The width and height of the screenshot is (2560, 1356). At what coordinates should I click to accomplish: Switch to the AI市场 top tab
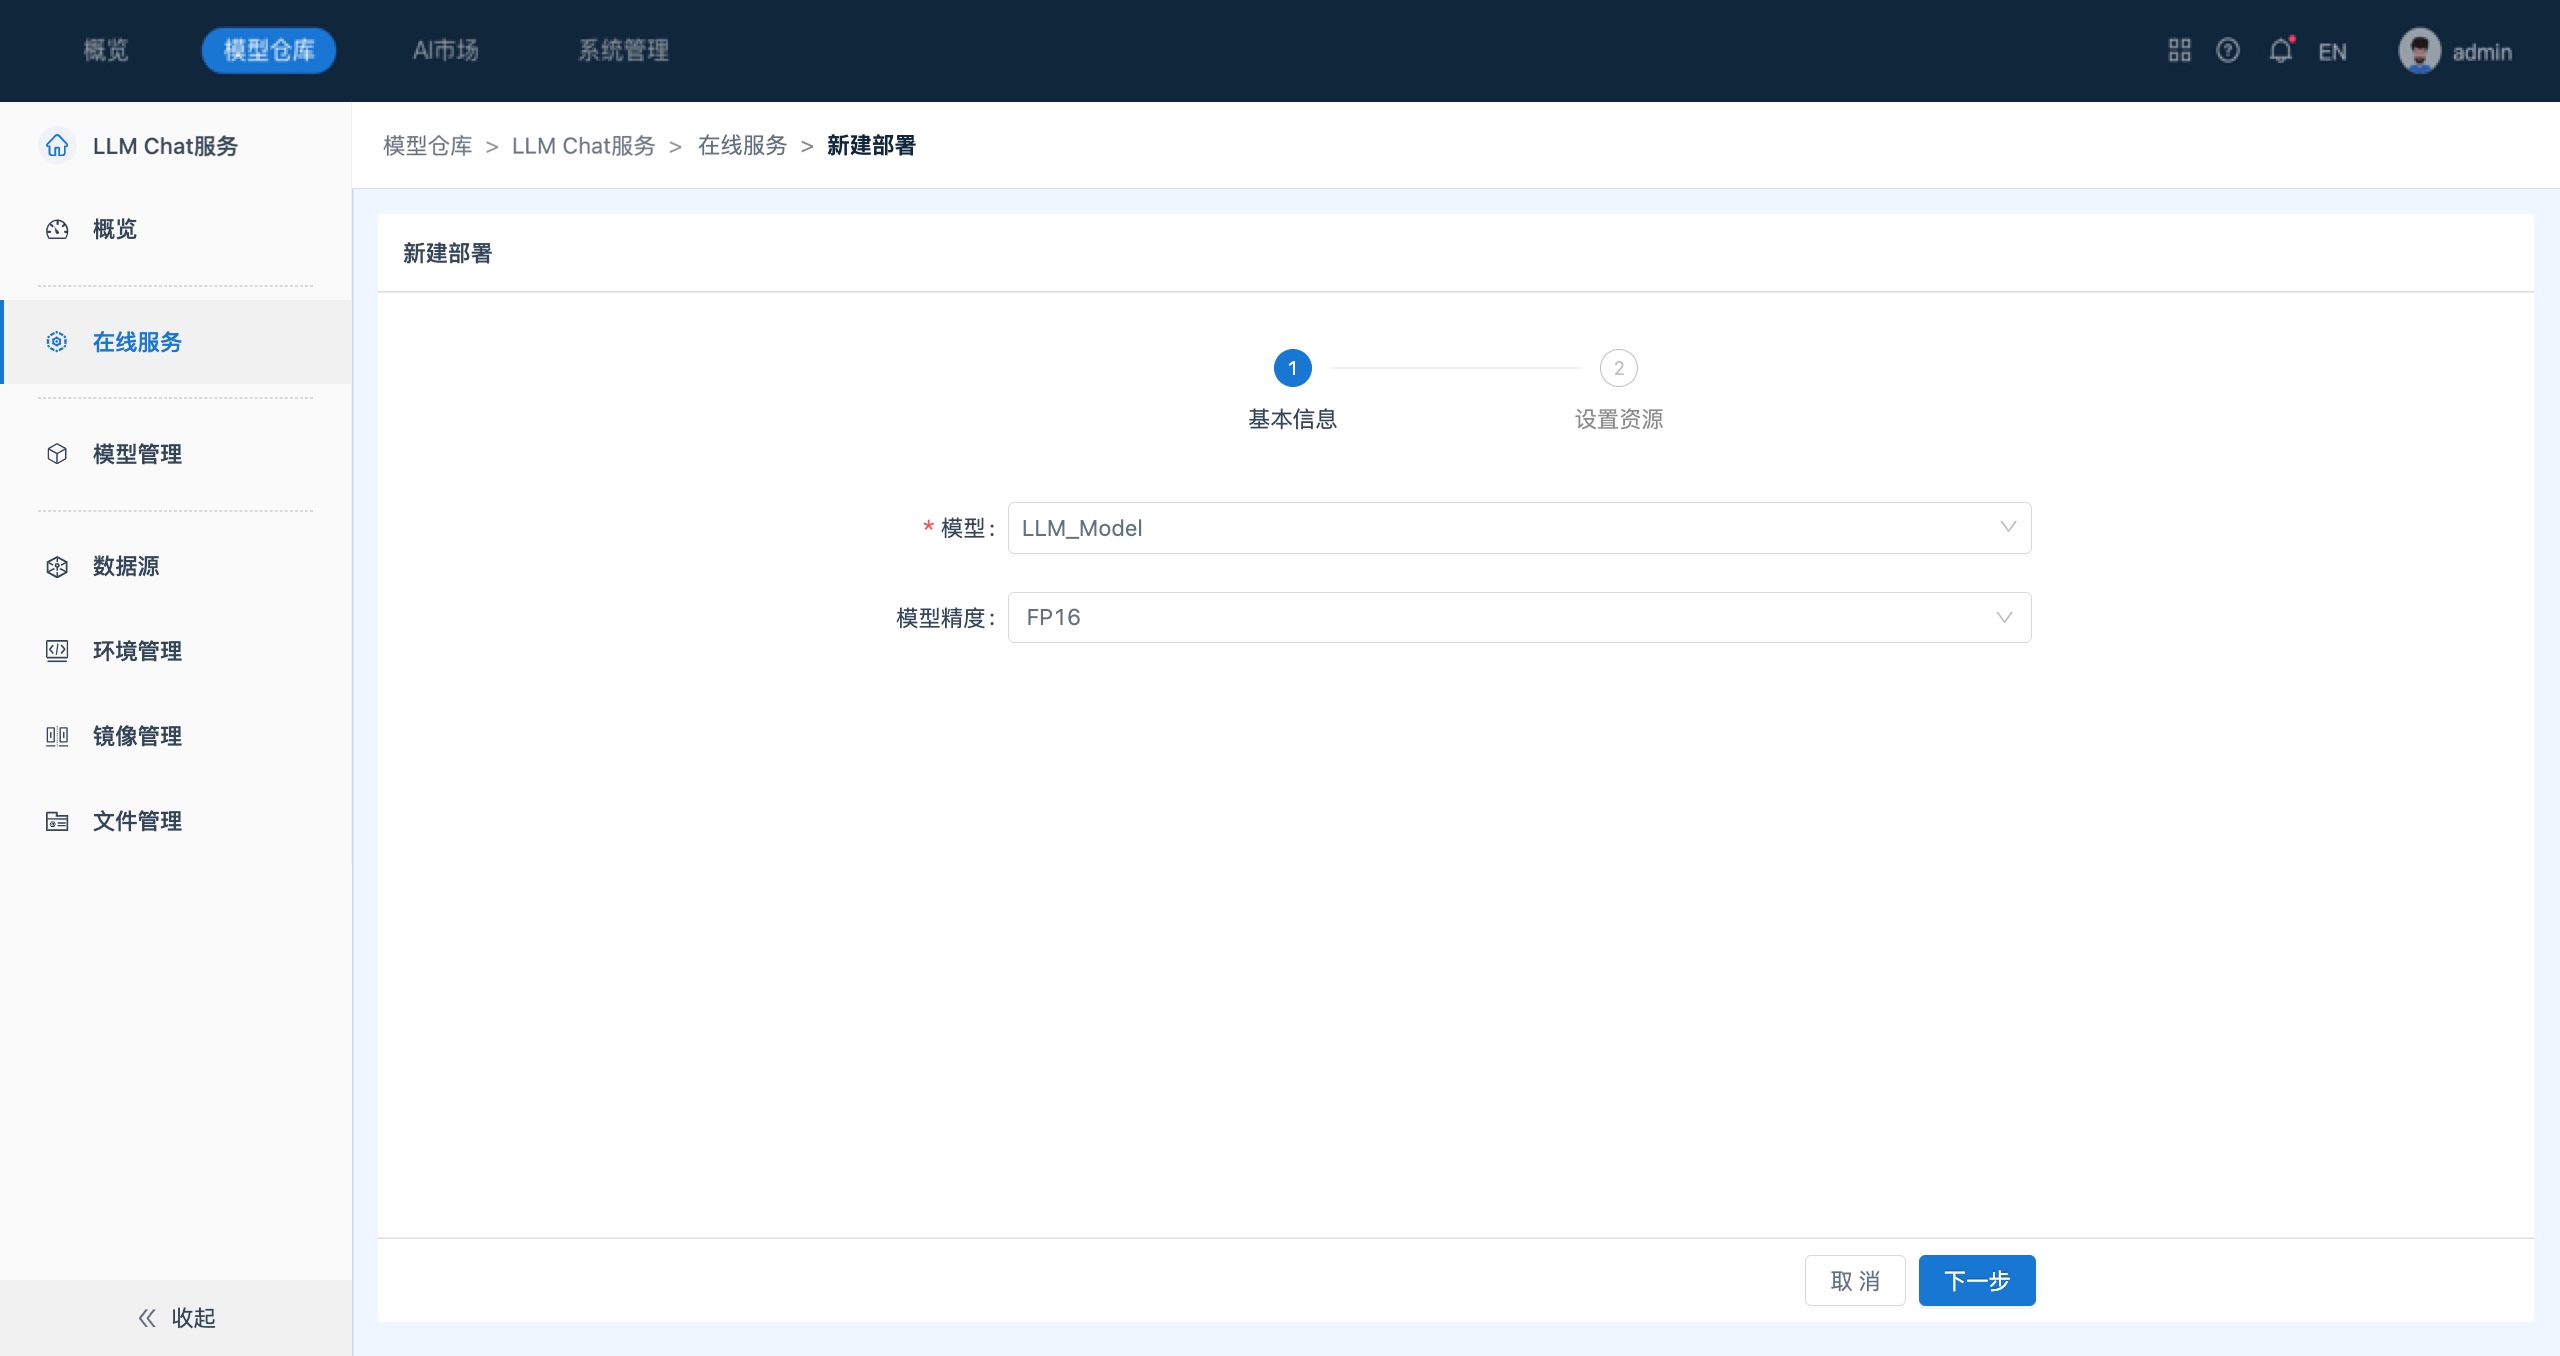click(445, 51)
